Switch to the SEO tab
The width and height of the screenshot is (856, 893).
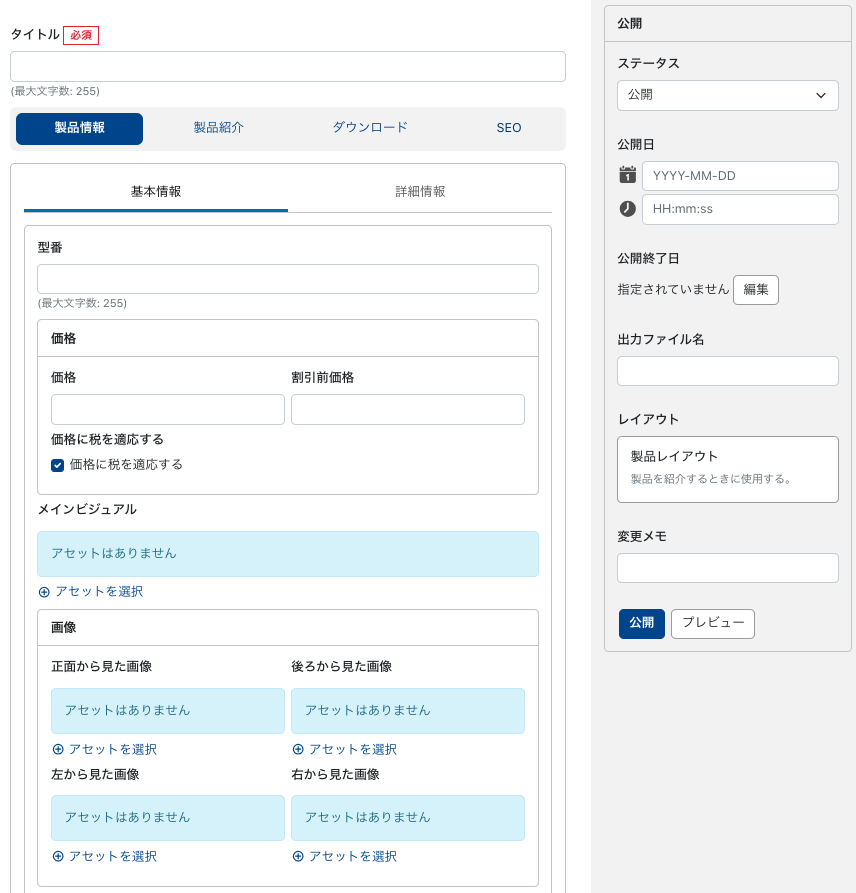point(509,128)
